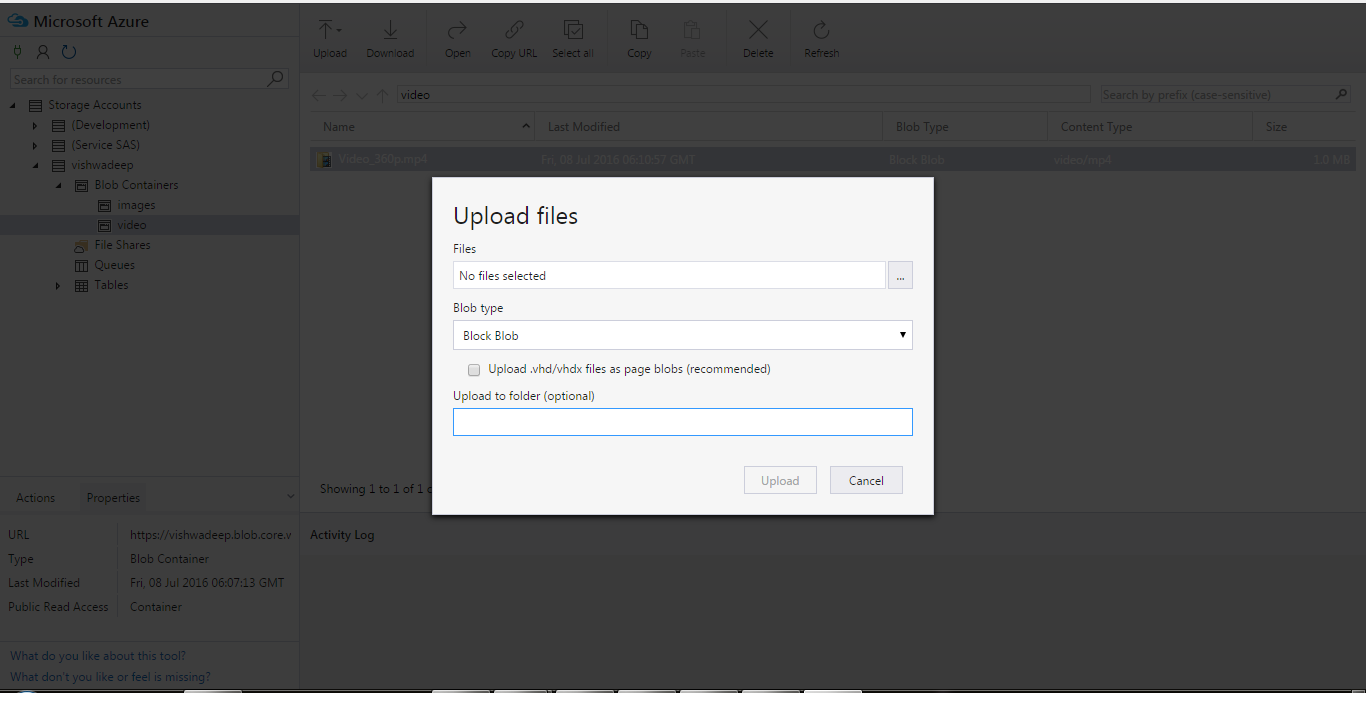Viewport: 1366px width, 709px height.
Task: Sort by the Last Modified column header
Action: click(x=709, y=127)
